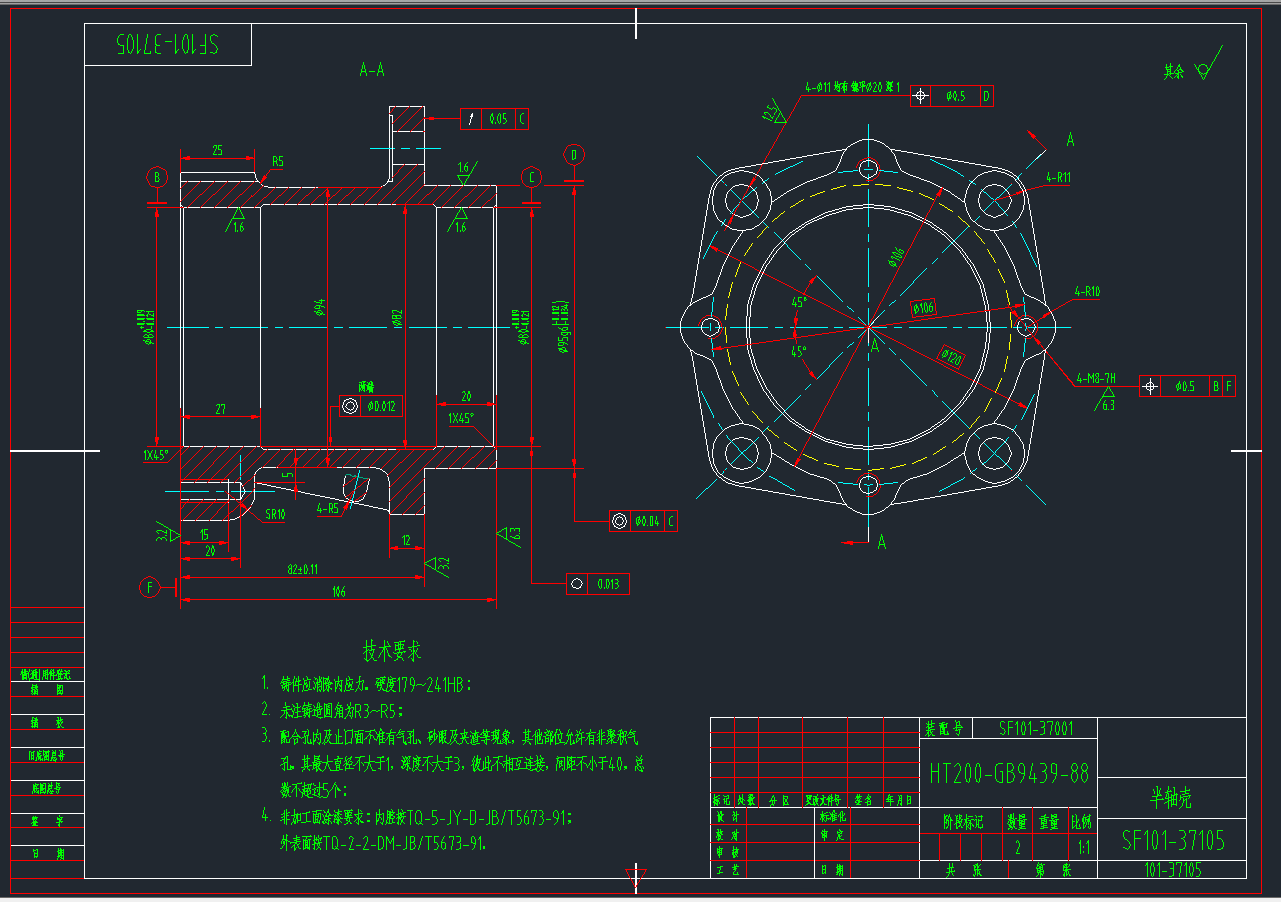Viewport: 1281px width, 902px height.
Task: Click the 标准化 cell in the title block
Action: (833, 816)
